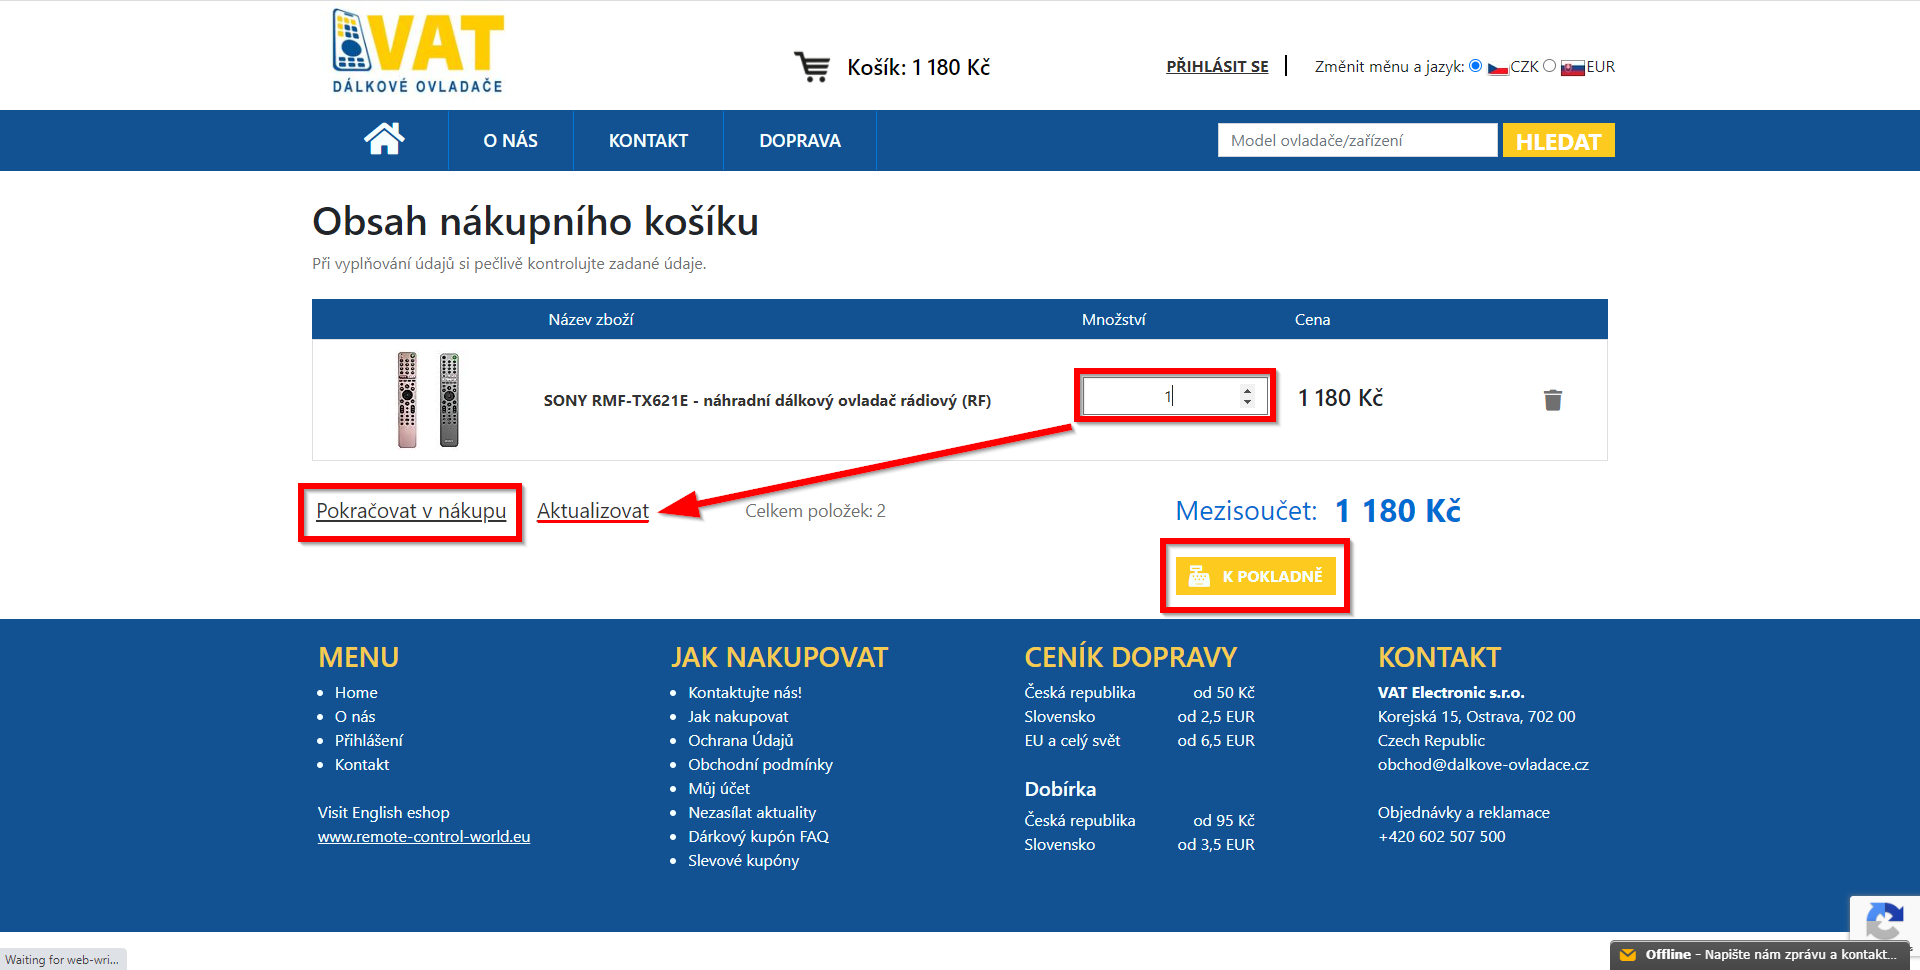Click Česká republika od 50 Kč shipping row
Screen dimensions: 1920x970
[x=1139, y=692]
